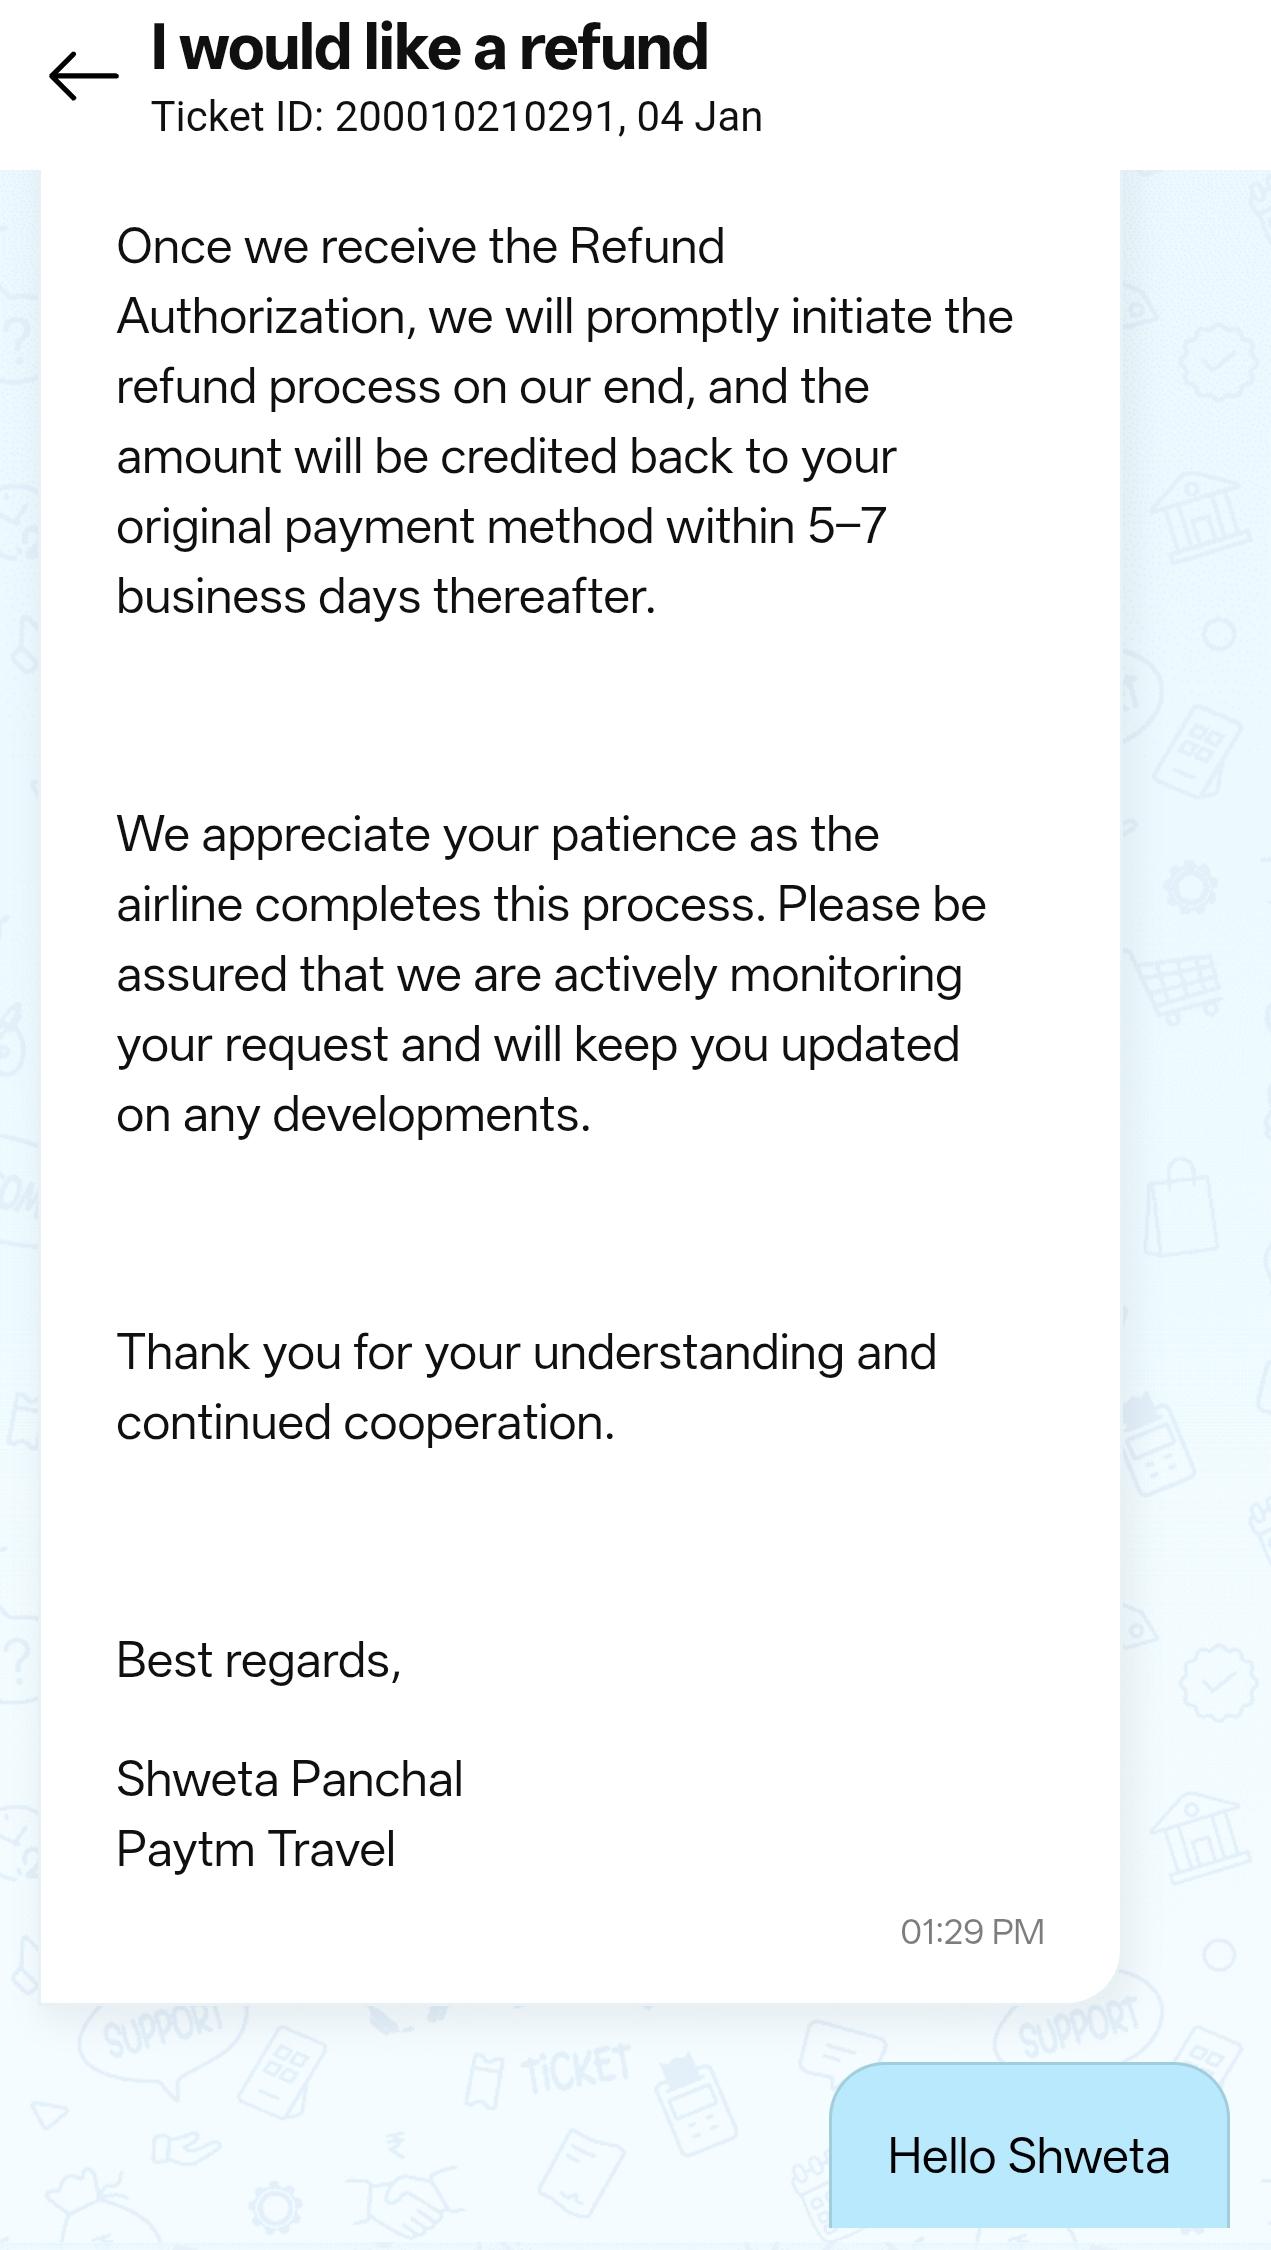The image size is (1271, 2250).
Task: Tap '04 Jan' date in header
Action: pos(699,117)
